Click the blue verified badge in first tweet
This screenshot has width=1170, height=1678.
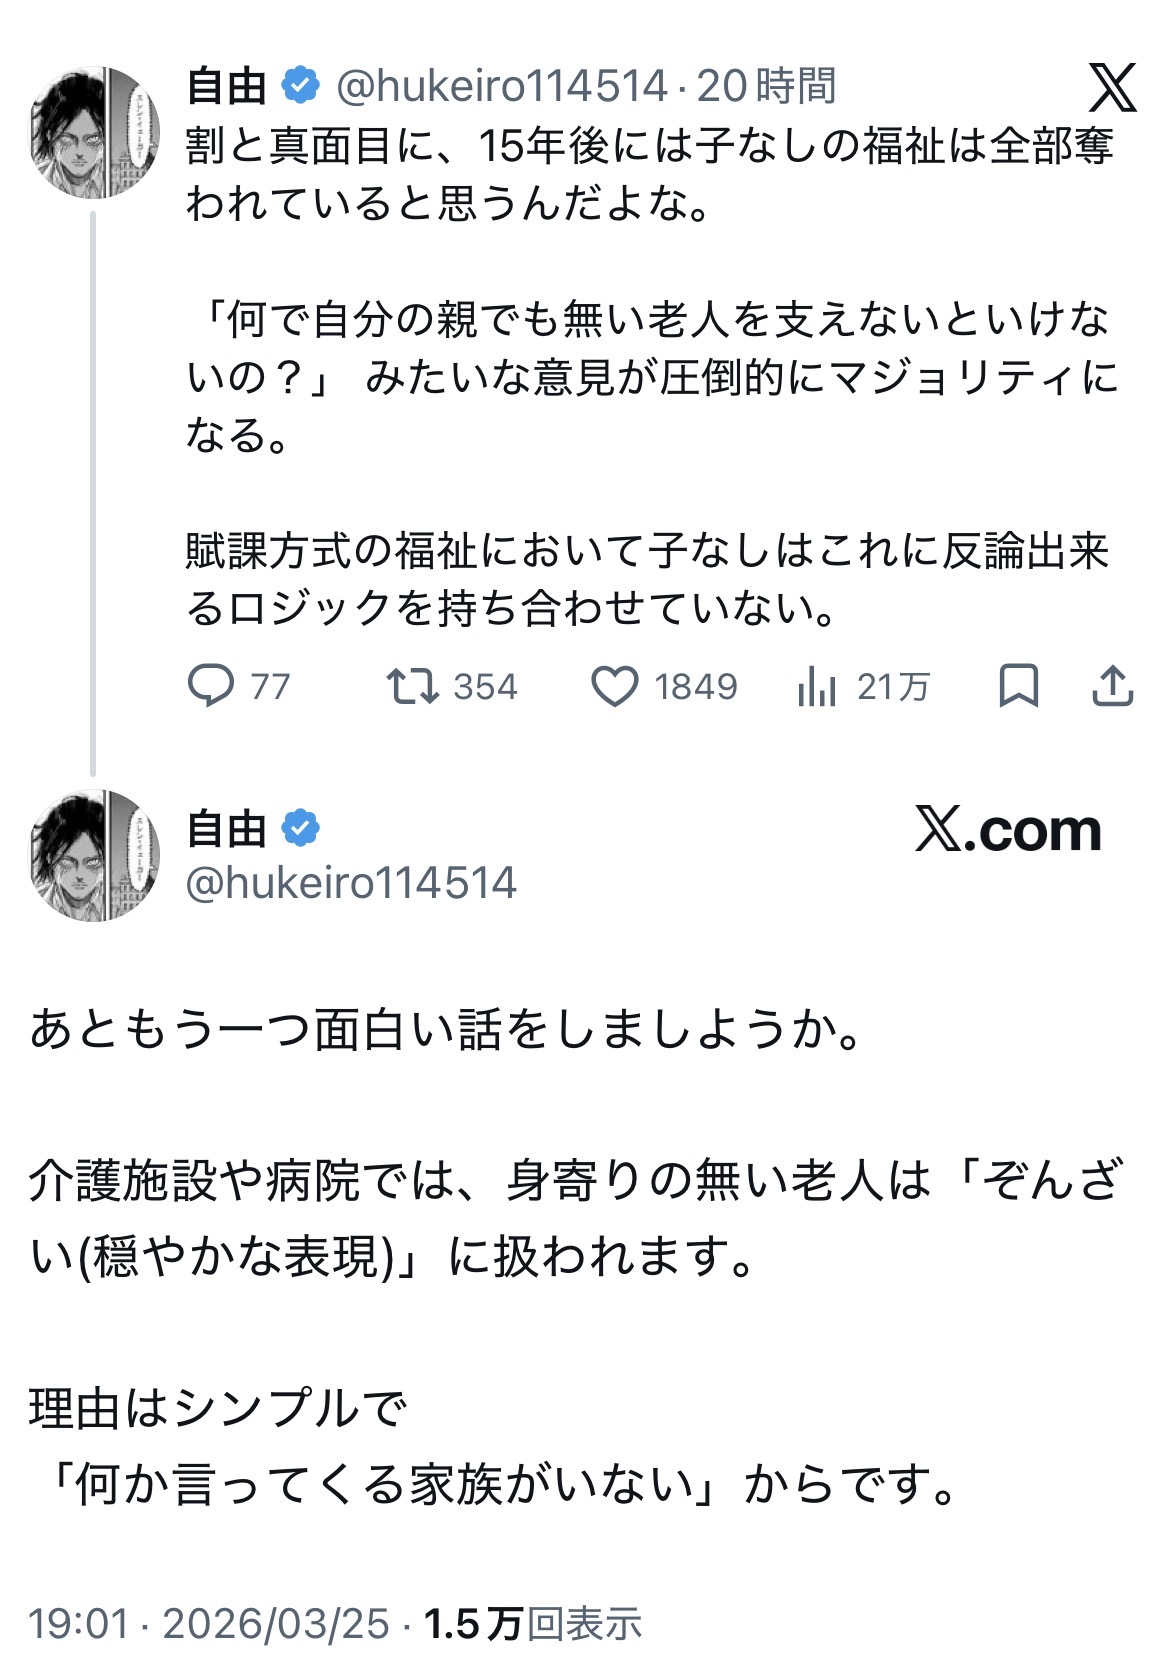301,86
